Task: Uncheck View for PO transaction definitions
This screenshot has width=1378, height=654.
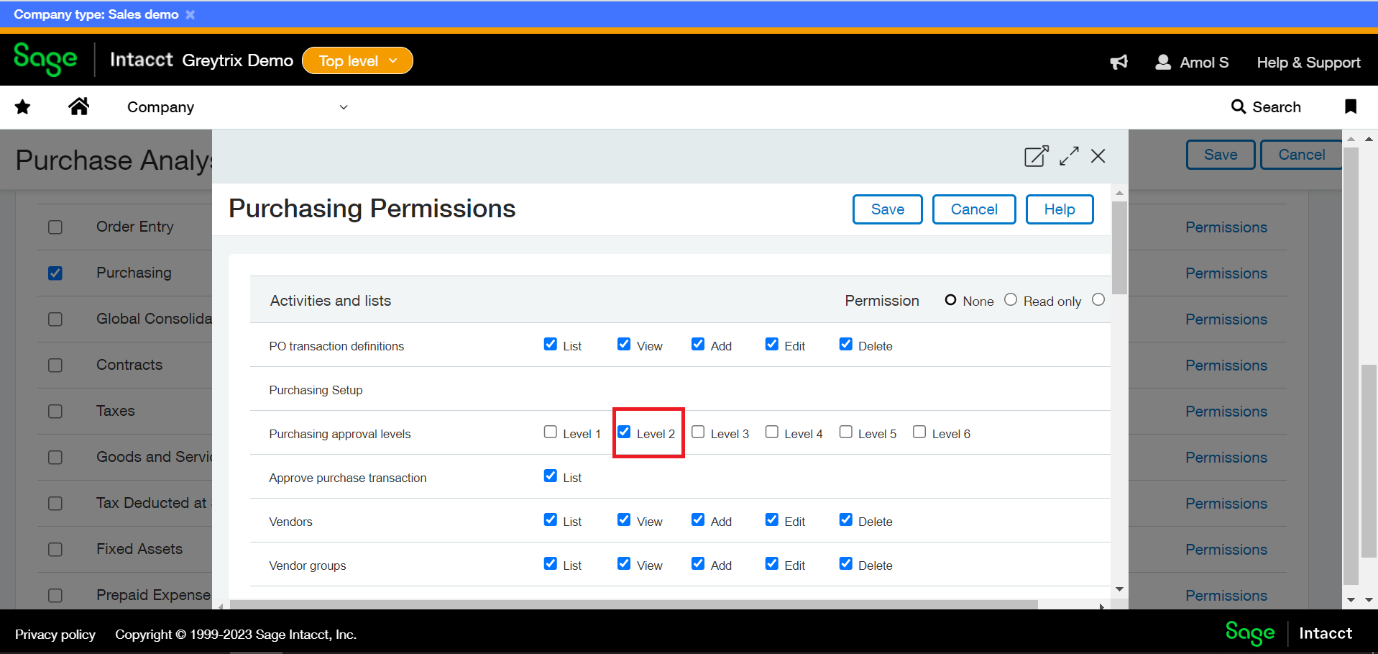Action: pos(624,344)
